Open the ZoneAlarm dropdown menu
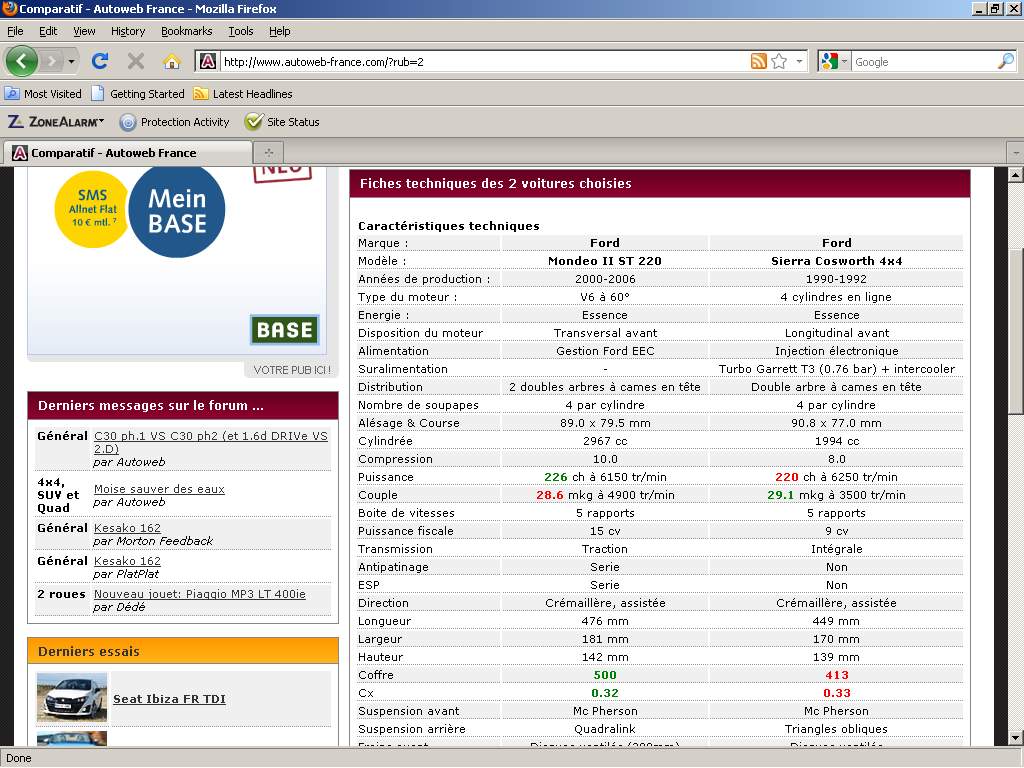Viewport: 1024px width, 768px height. tap(57, 122)
